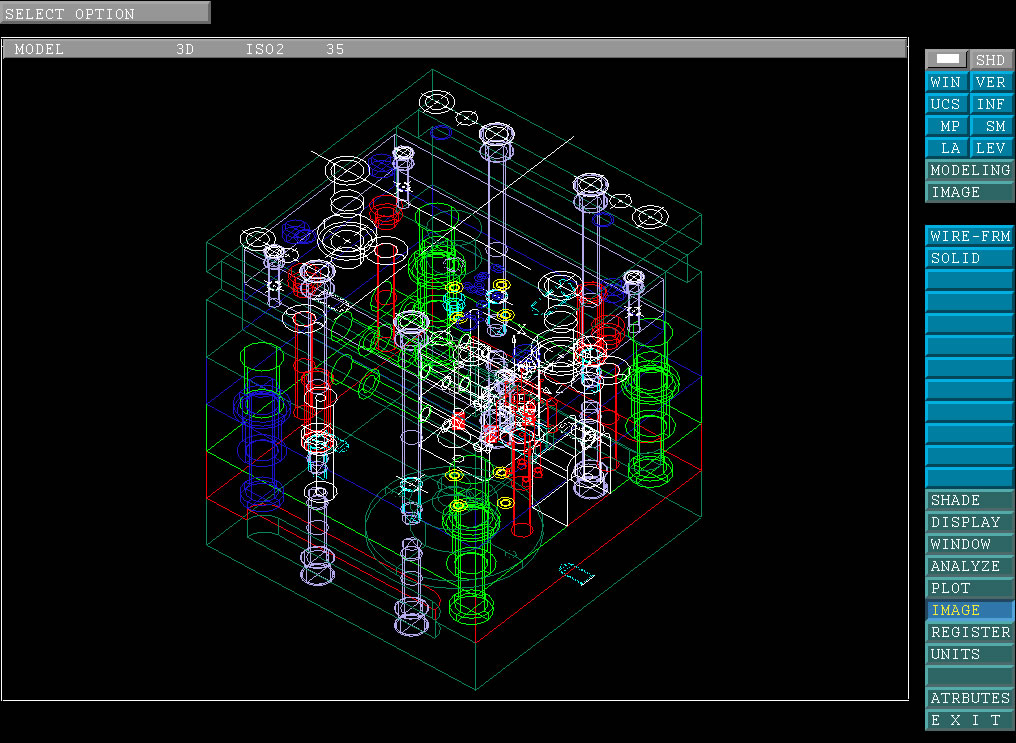Select the MP button

[946, 126]
